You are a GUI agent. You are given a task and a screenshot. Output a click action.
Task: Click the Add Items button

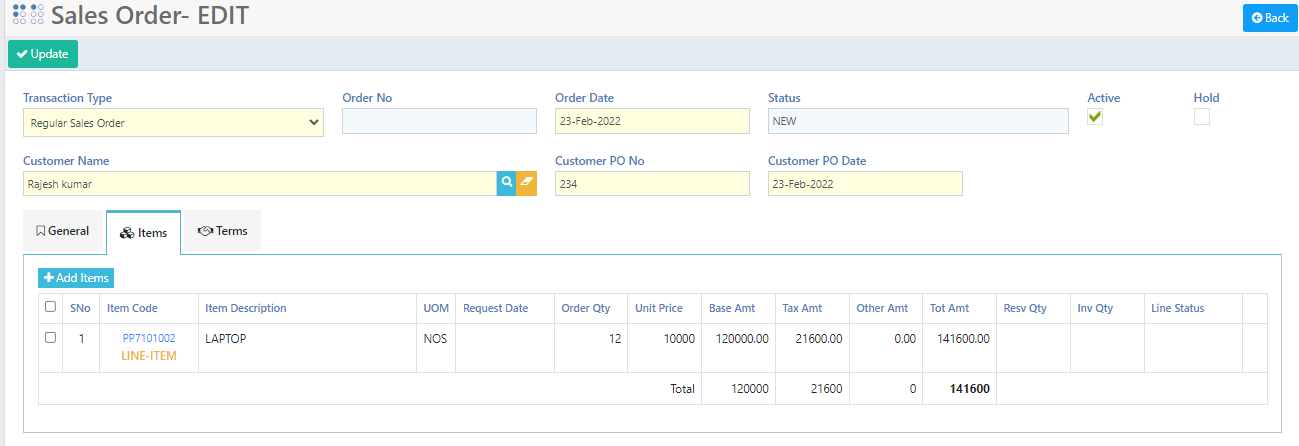[76, 278]
